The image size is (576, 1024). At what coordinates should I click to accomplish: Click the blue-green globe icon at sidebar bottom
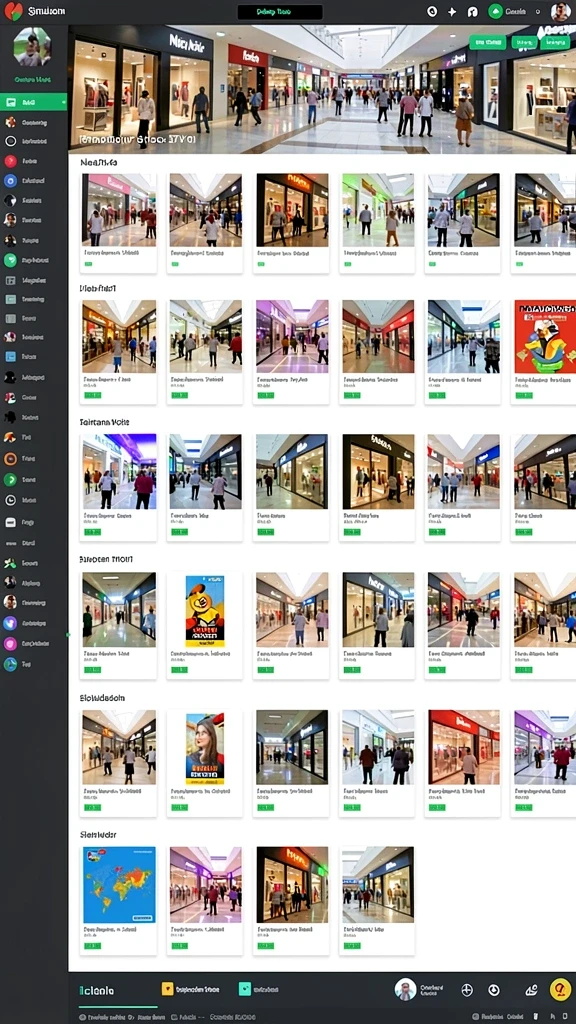[10, 664]
